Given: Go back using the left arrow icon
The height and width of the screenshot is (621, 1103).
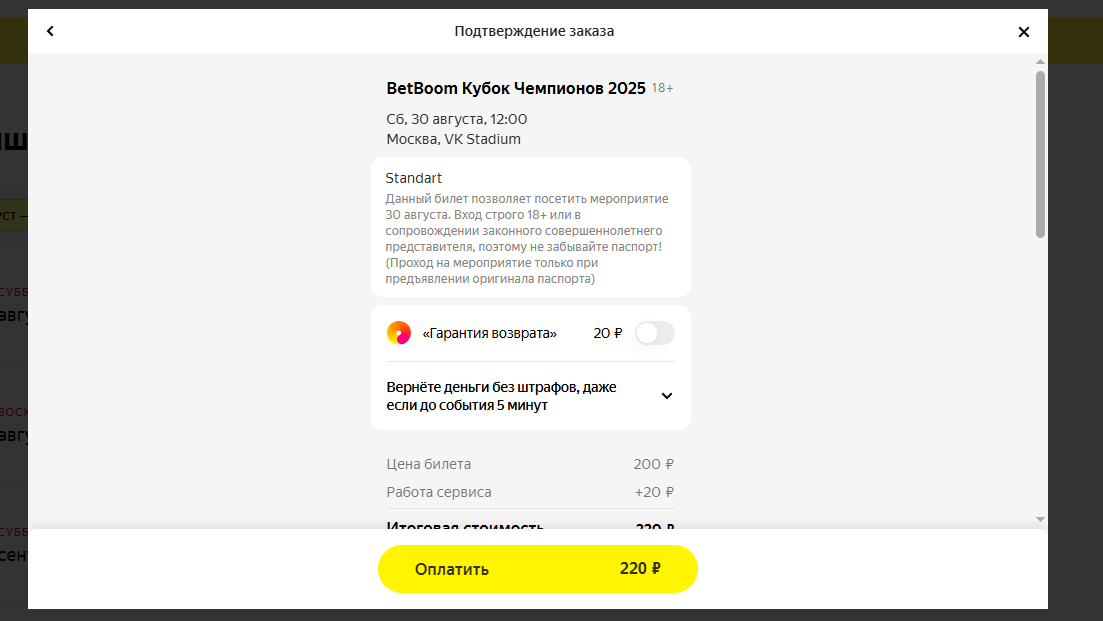Looking at the screenshot, I should [x=50, y=31].
